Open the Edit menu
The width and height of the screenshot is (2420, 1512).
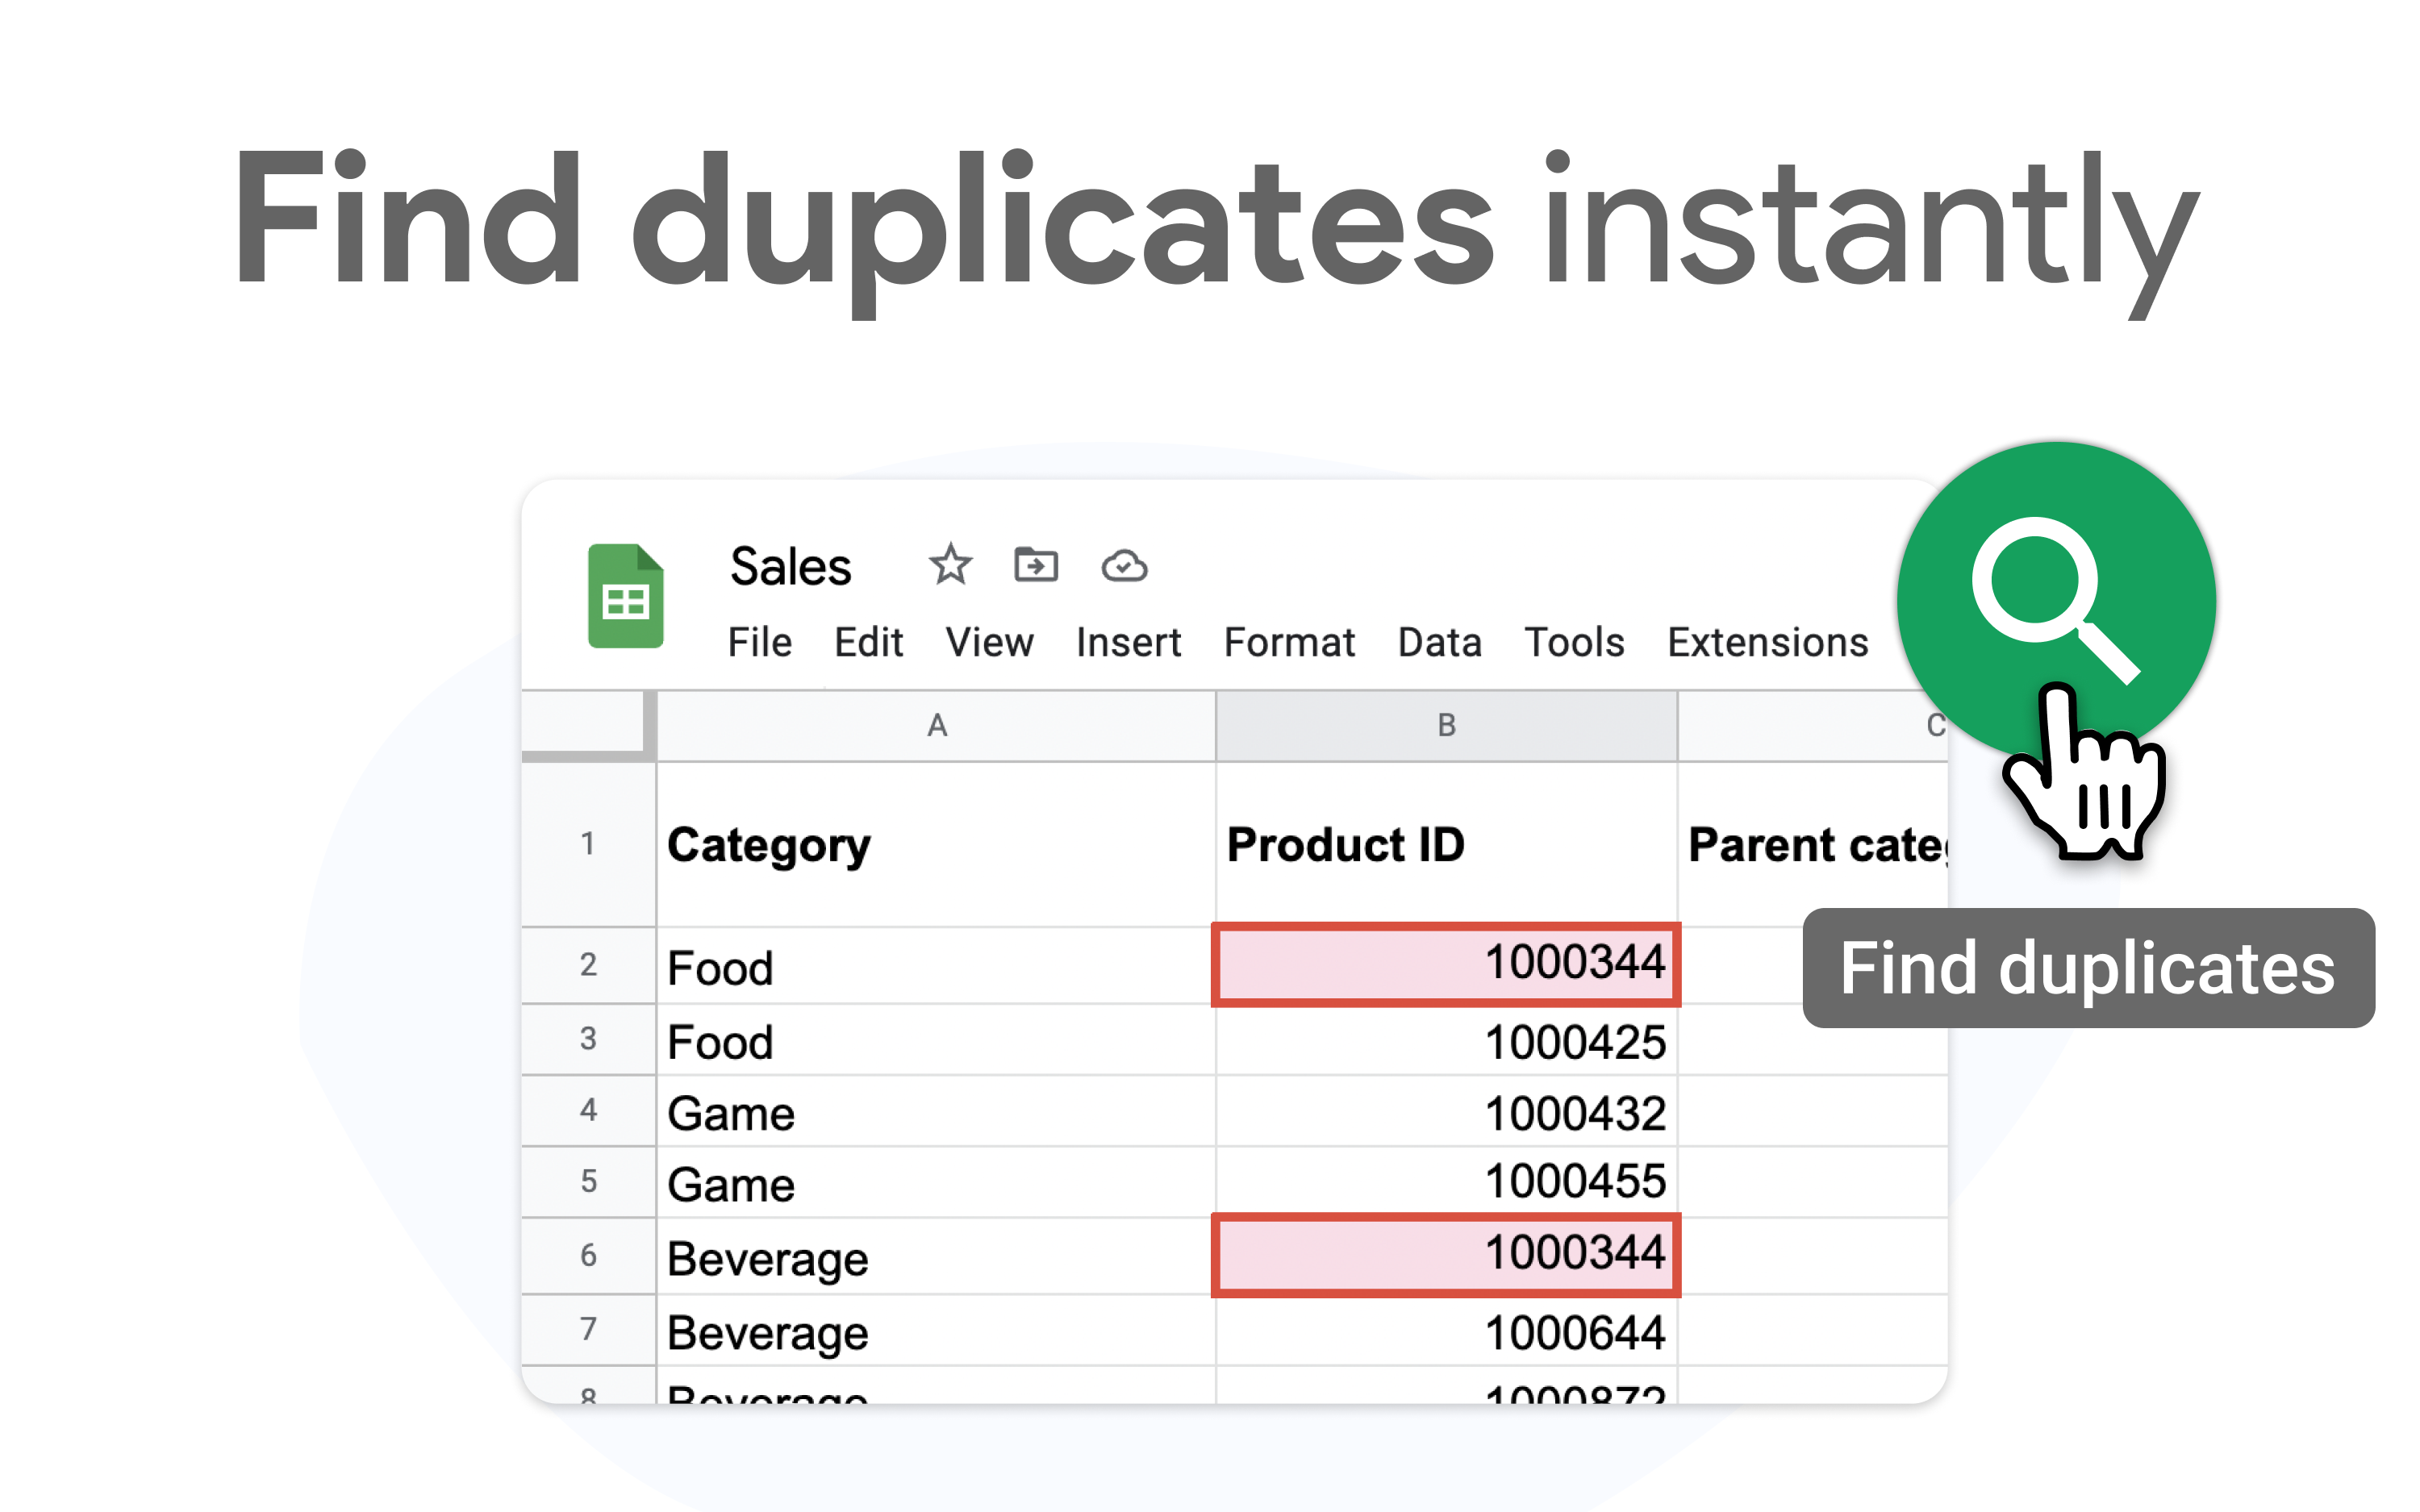pos(867,642)
